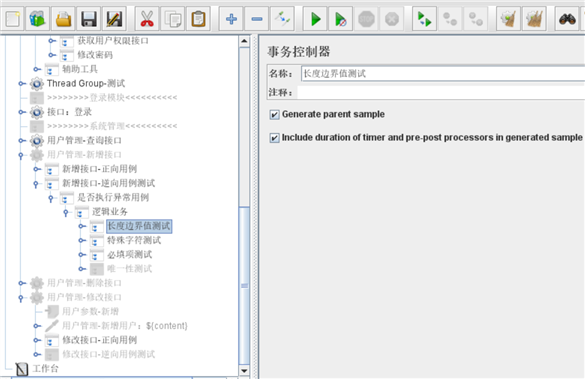Viewport: 585px width, 379px height.
Task: Collapse all nodes with the minus icon
Action: [x=256, y=19]
